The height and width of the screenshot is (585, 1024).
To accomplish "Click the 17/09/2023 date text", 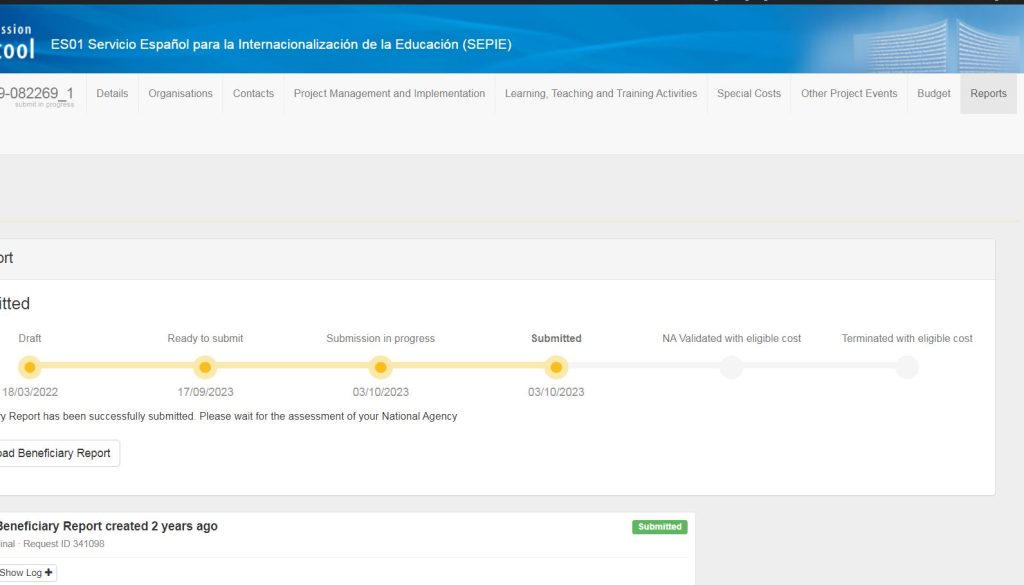I will pos(205,392).
